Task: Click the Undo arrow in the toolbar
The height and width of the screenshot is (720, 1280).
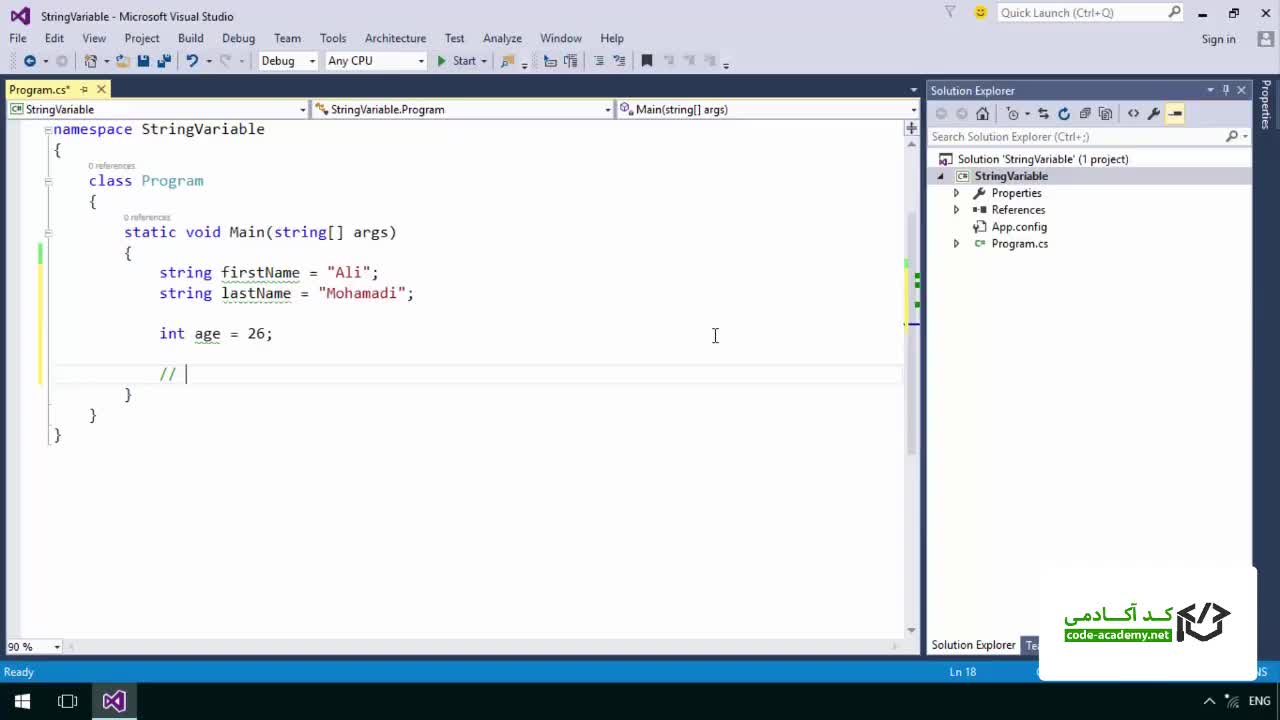Action: pyautogui.click(x=192, y=61)
